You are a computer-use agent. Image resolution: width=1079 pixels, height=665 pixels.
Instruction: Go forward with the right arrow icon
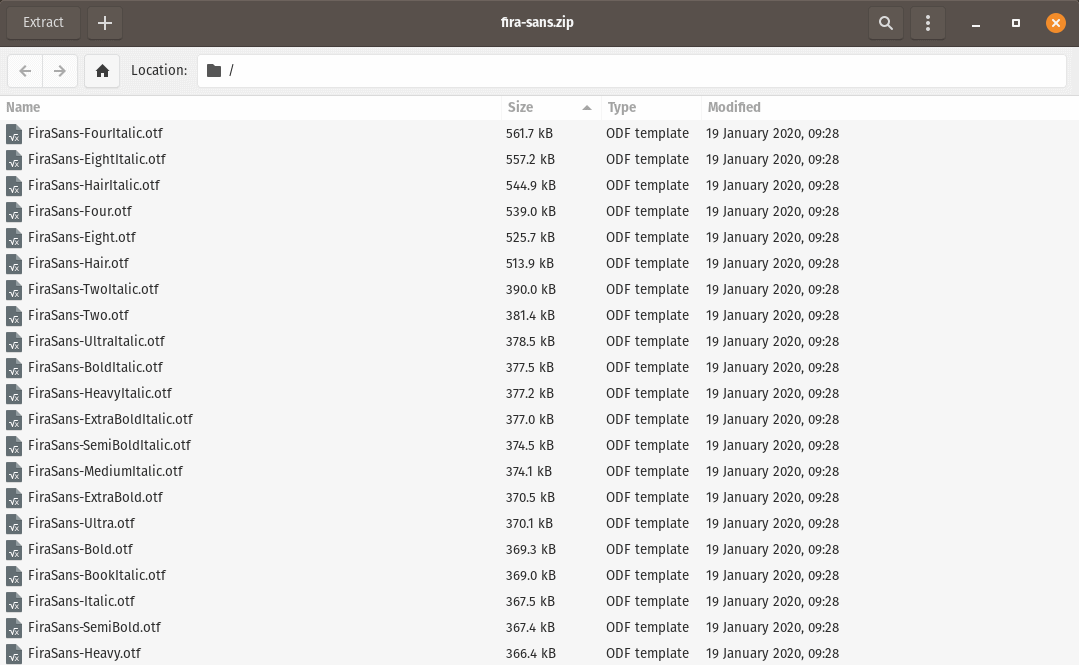pyautogui.click(x=60, y=71)
